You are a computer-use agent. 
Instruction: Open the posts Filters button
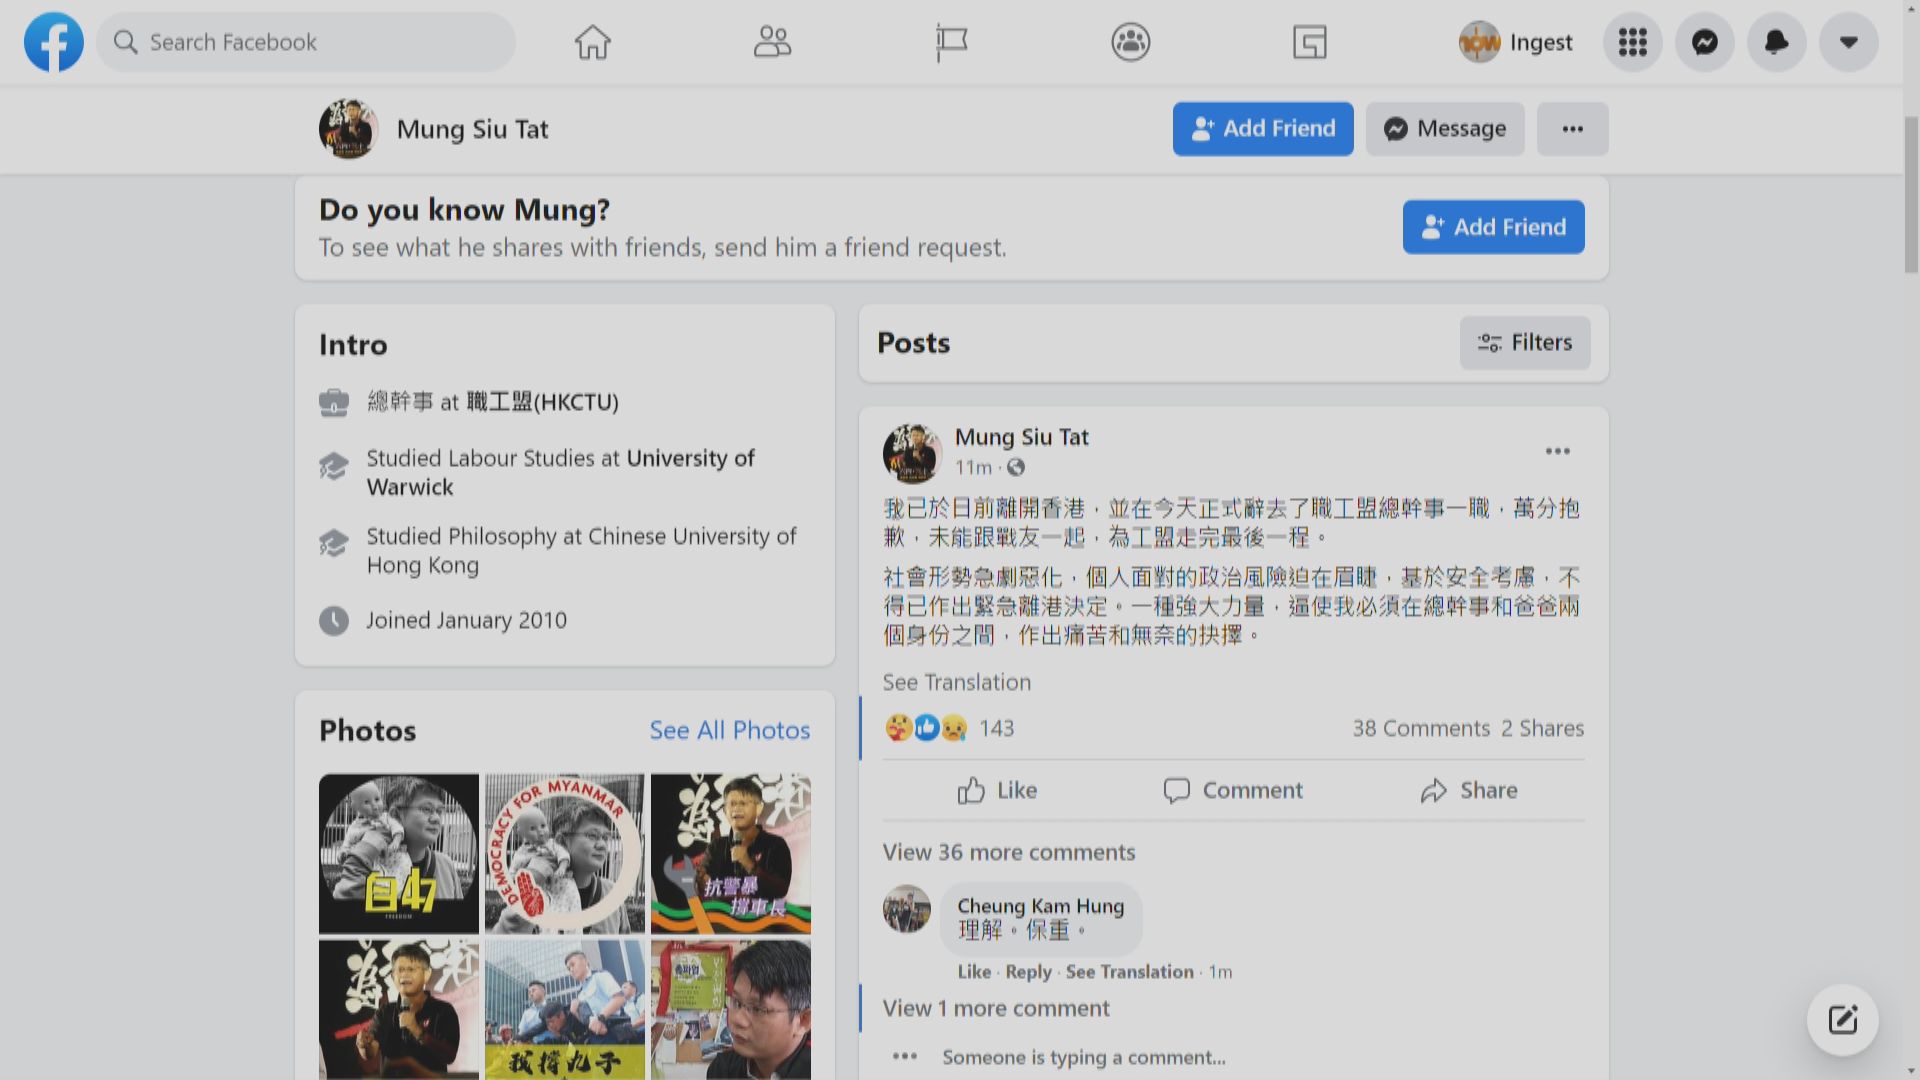tap(1524, 343)
